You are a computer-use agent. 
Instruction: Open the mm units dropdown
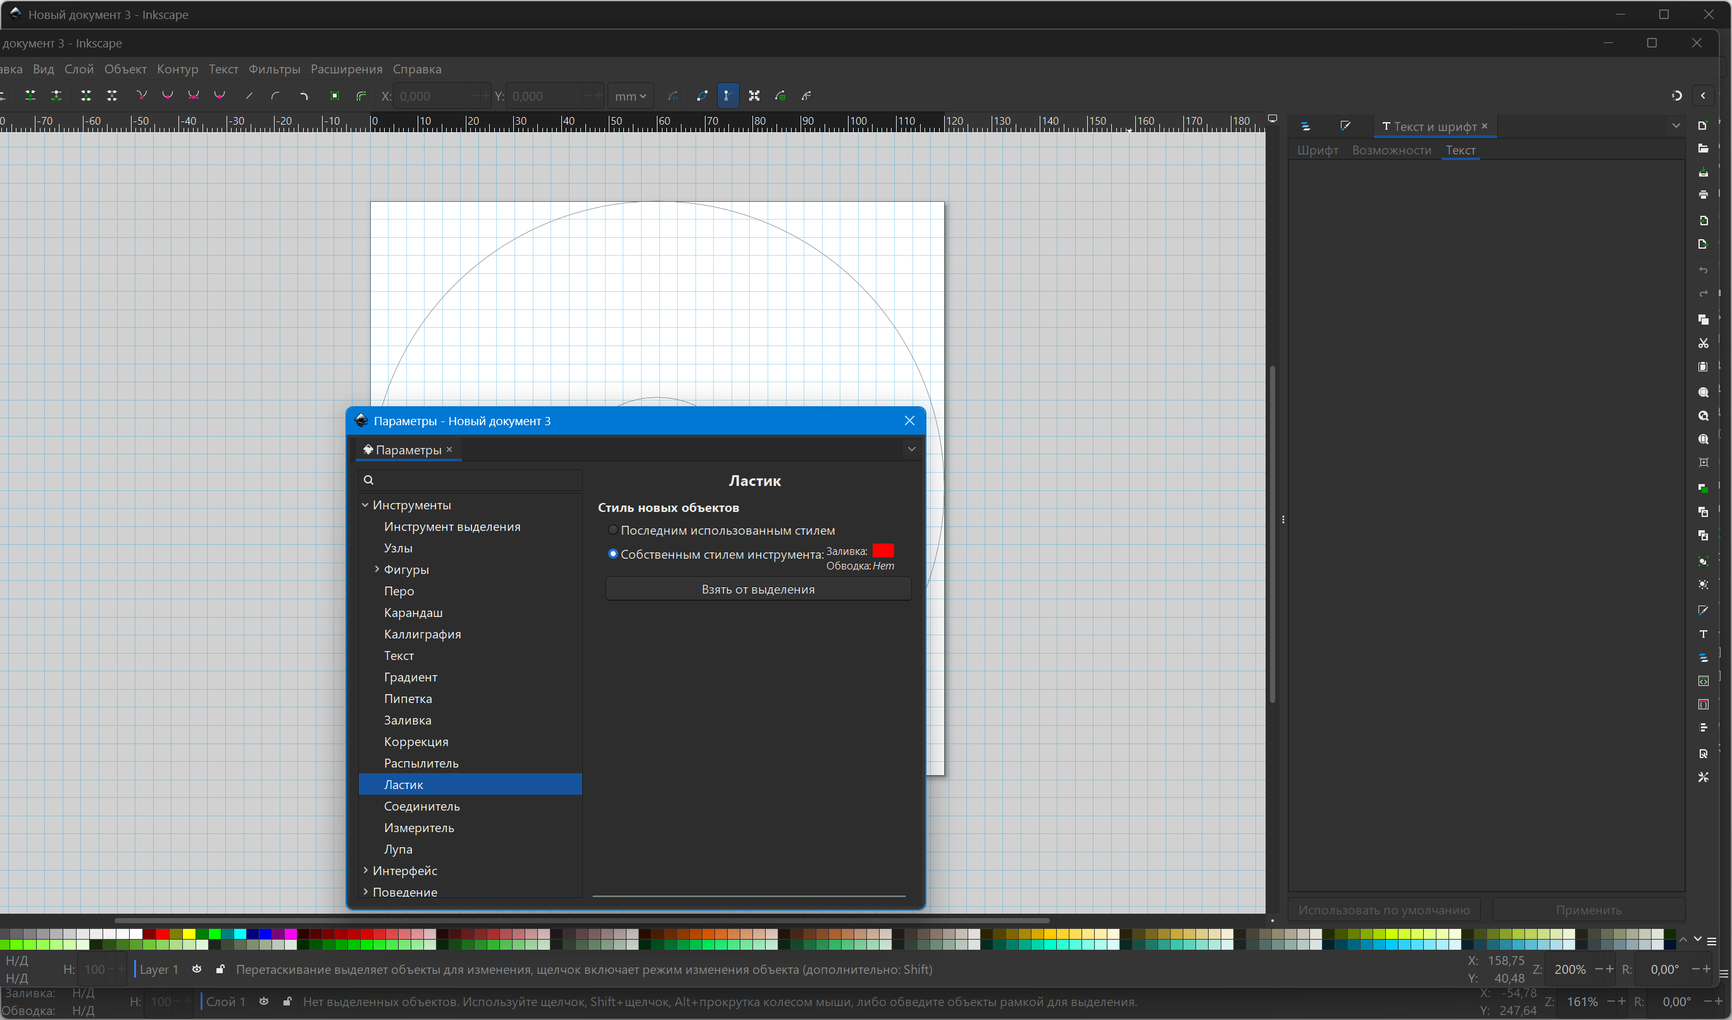(x=630, y=96)
